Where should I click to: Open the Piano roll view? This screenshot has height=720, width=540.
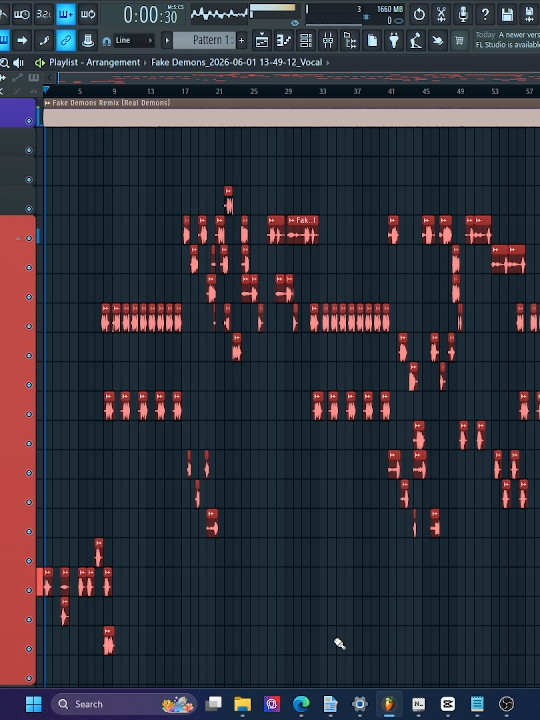coord(284,41)
